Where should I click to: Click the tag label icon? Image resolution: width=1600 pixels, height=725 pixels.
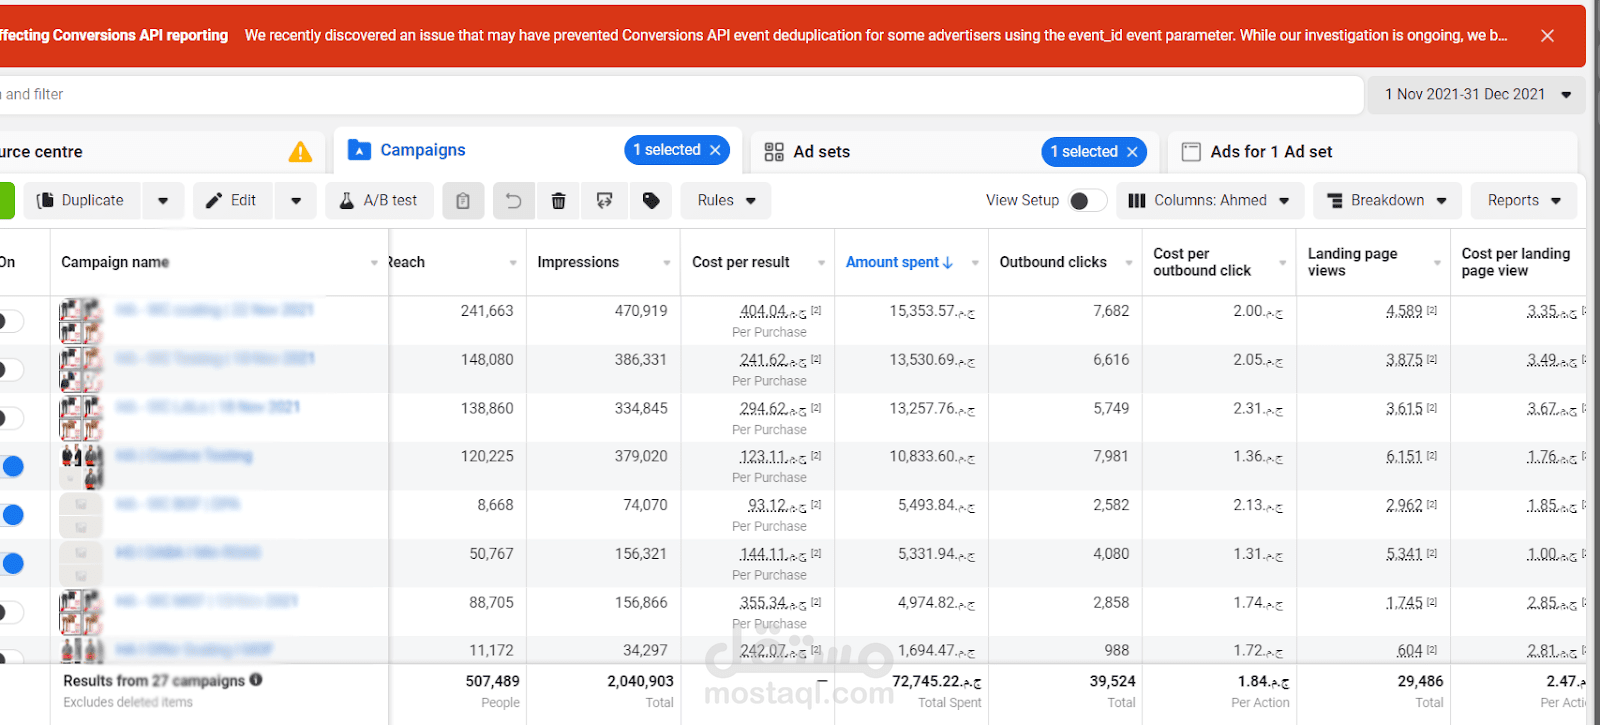point(651,201)
